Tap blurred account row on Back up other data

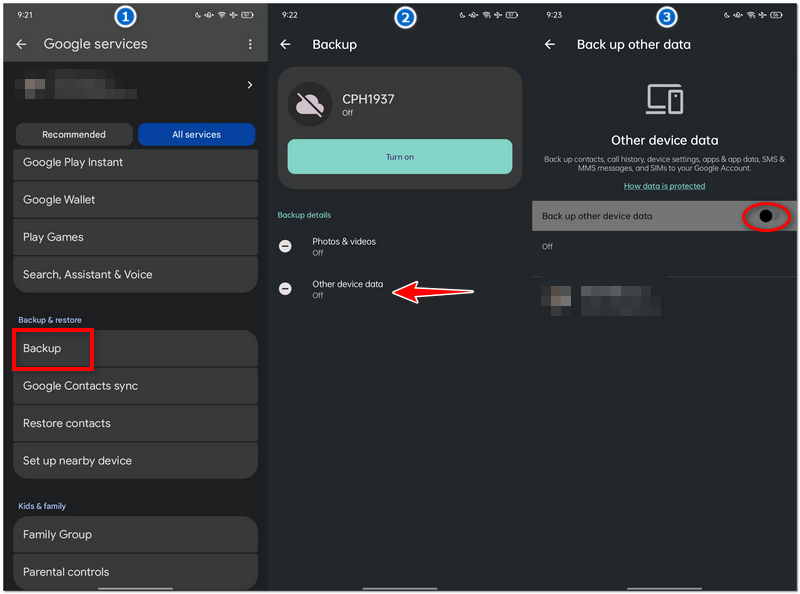pyautogui.click(x=664, y=300)
